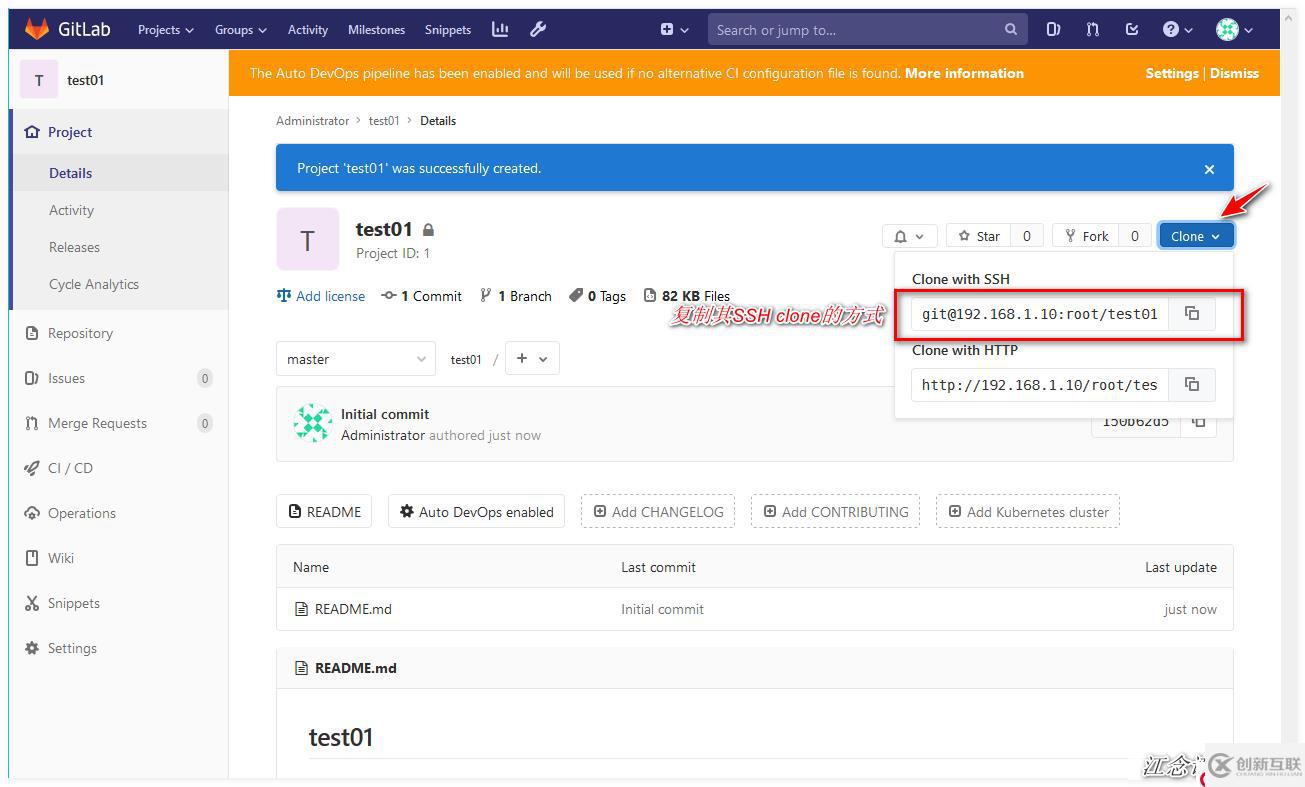
Task: Click More information in the banner
Action: [964, 73]
